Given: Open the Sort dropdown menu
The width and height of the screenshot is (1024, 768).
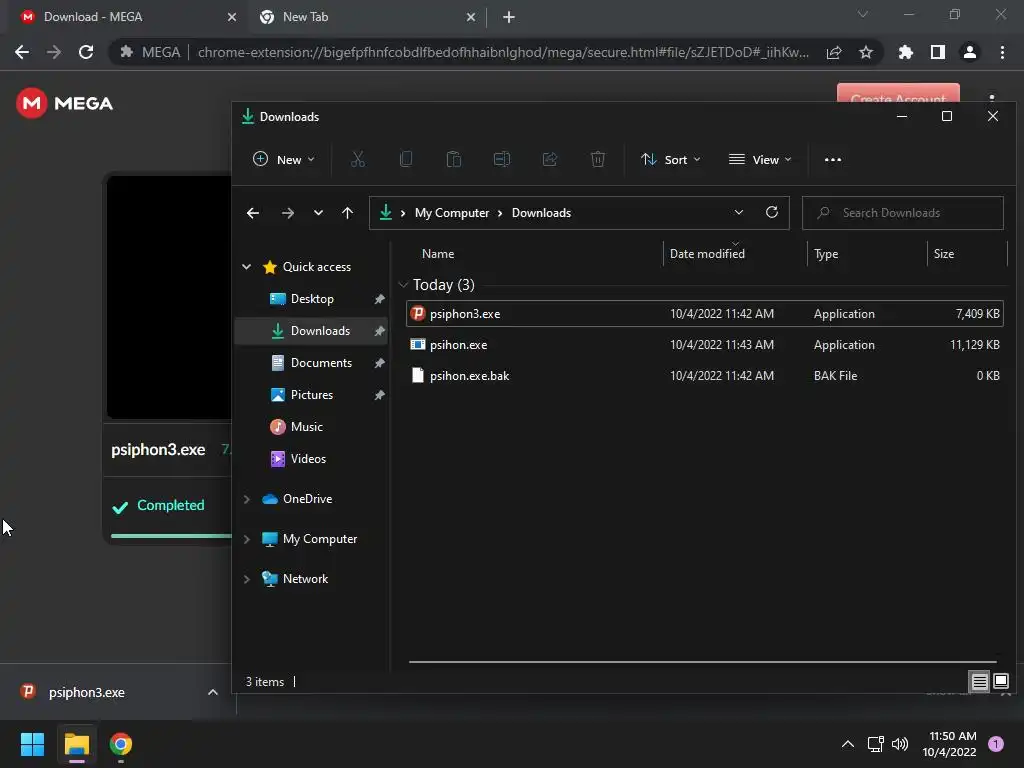Looking at the screenshot, I should click(x=671, y=159).
